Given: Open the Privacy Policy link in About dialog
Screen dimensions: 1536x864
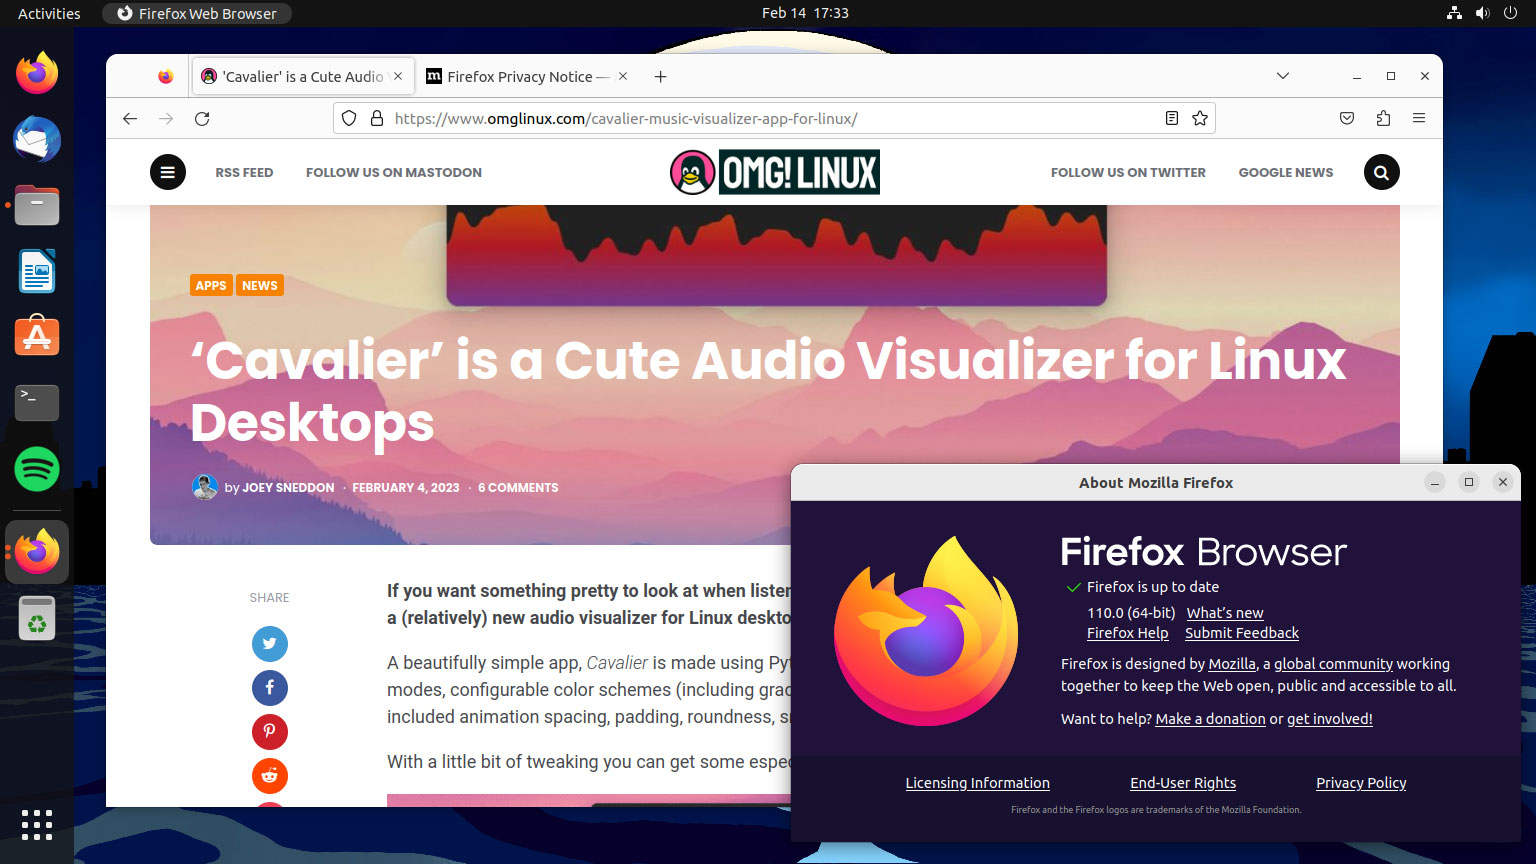Looking at the screenshot, I should point(1361,783).
